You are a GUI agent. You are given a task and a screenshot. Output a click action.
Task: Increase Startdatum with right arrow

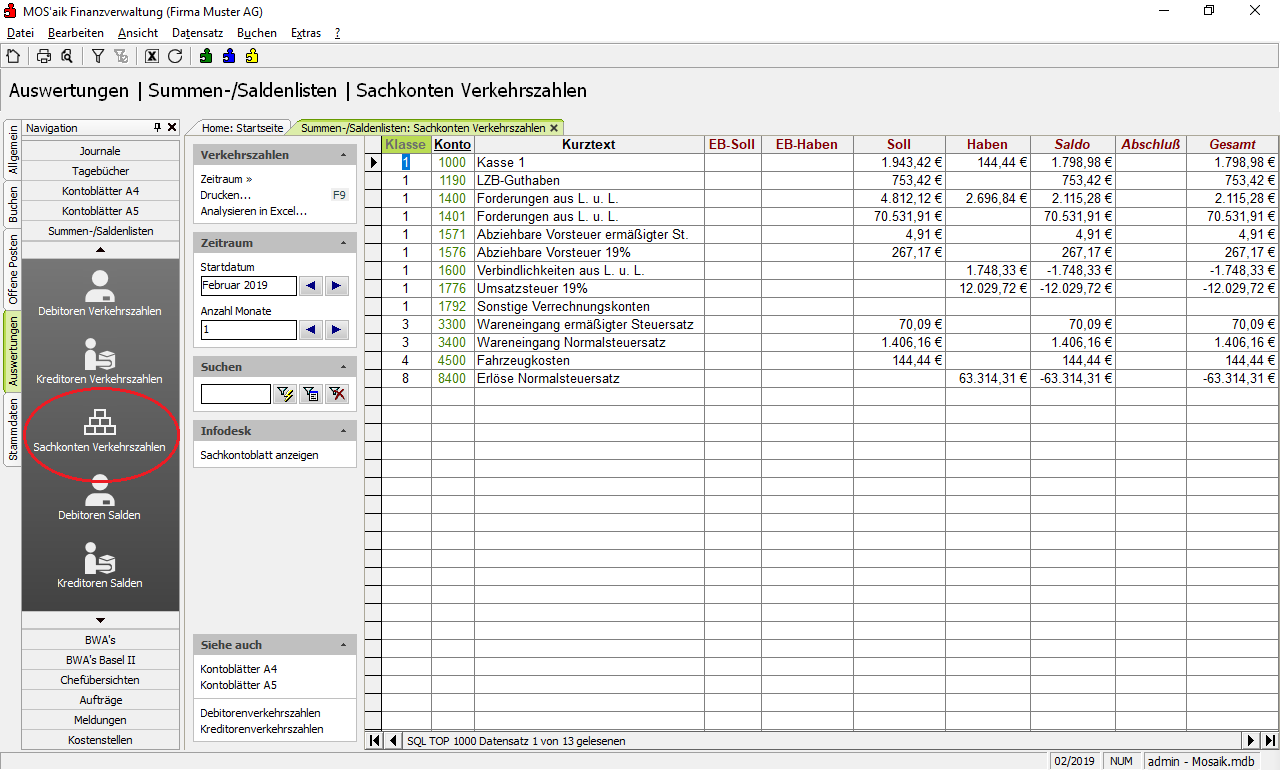pyautogui.click(x=337, y=286)
